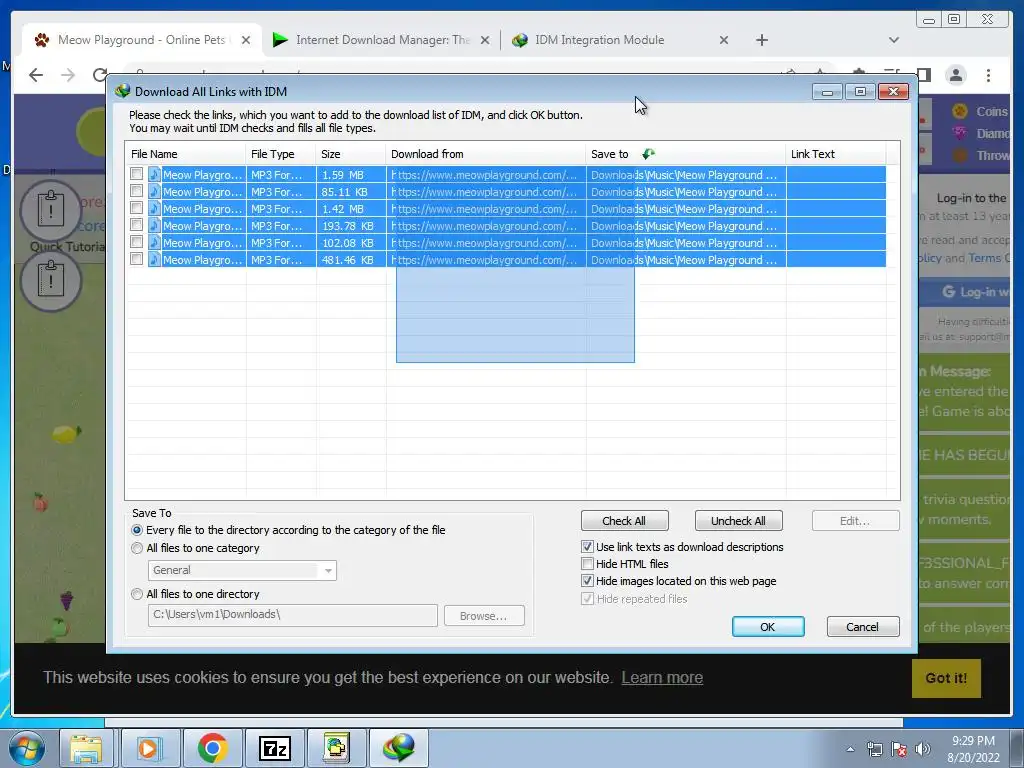Image resolution: width=1024 pixels, height=768 pixels.
Task: Open the Windows Start menu orb
Action: coord(27,748)
